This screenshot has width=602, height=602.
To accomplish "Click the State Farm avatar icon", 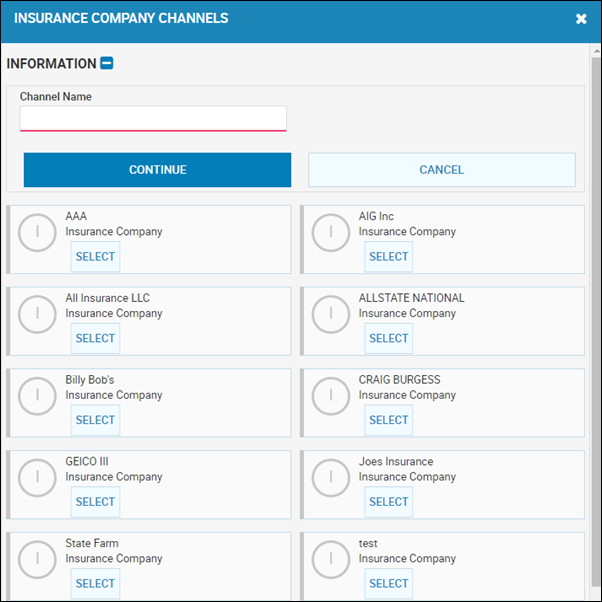I will pos(37,560).
